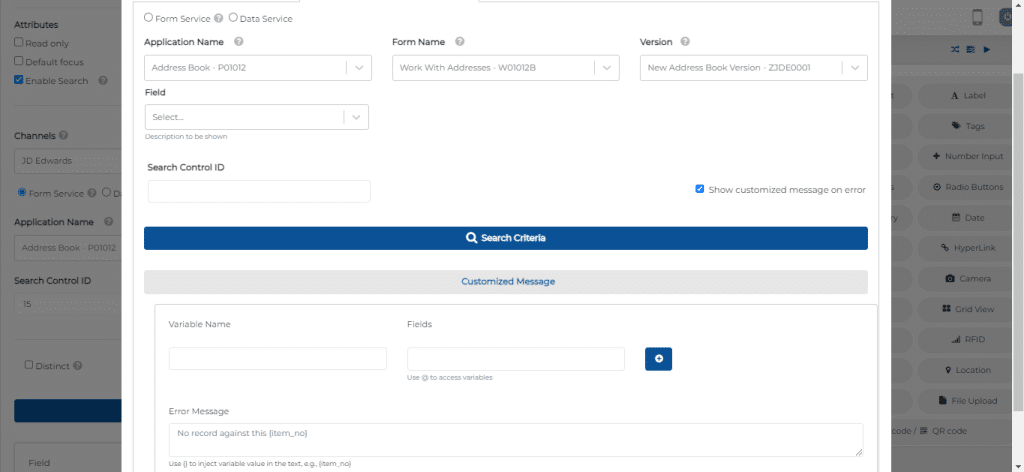1024x472 pixels.
Task: Click the play icon in background toolbar
Action: click(987, 50)
